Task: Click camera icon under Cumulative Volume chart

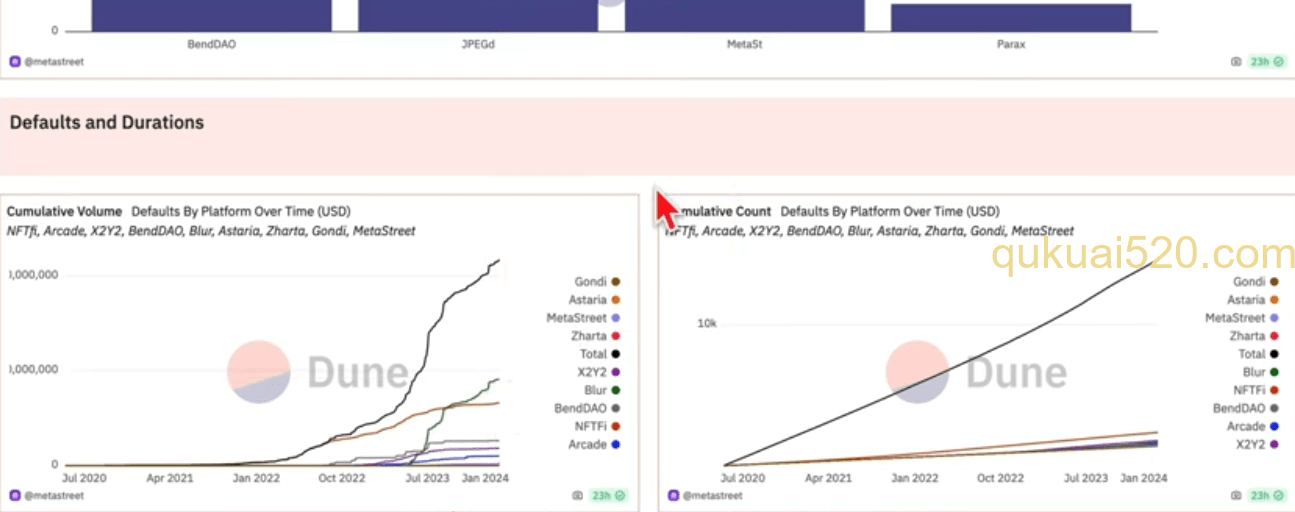Action: coord(577,495)
